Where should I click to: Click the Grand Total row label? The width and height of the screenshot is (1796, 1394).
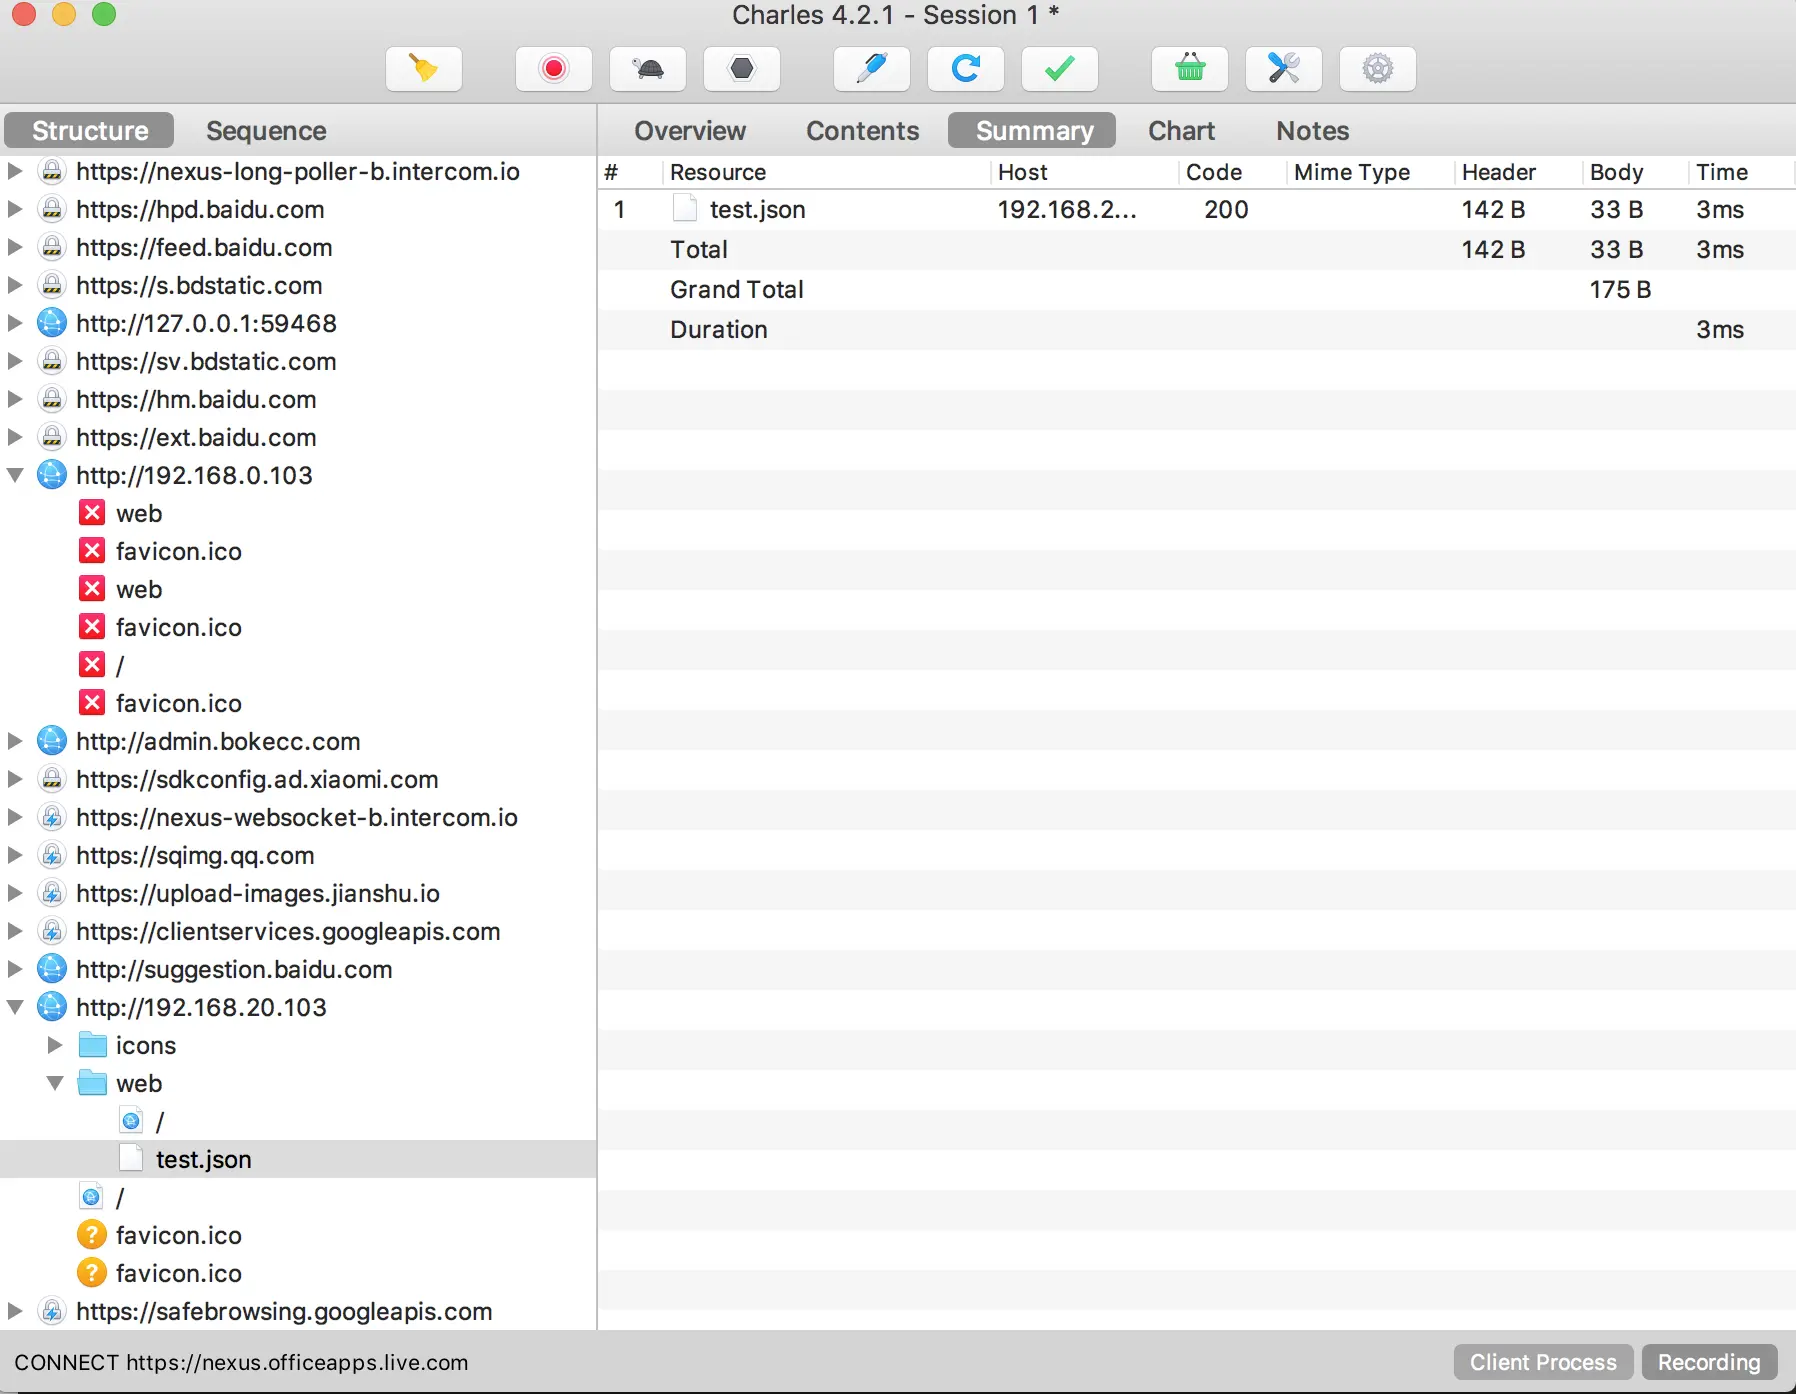pos(737,289)
